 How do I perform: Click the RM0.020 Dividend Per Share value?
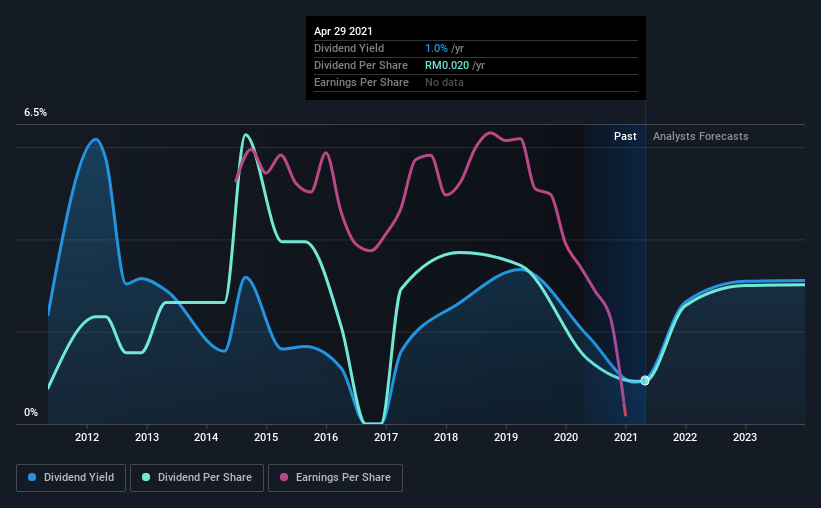(447, 65)
